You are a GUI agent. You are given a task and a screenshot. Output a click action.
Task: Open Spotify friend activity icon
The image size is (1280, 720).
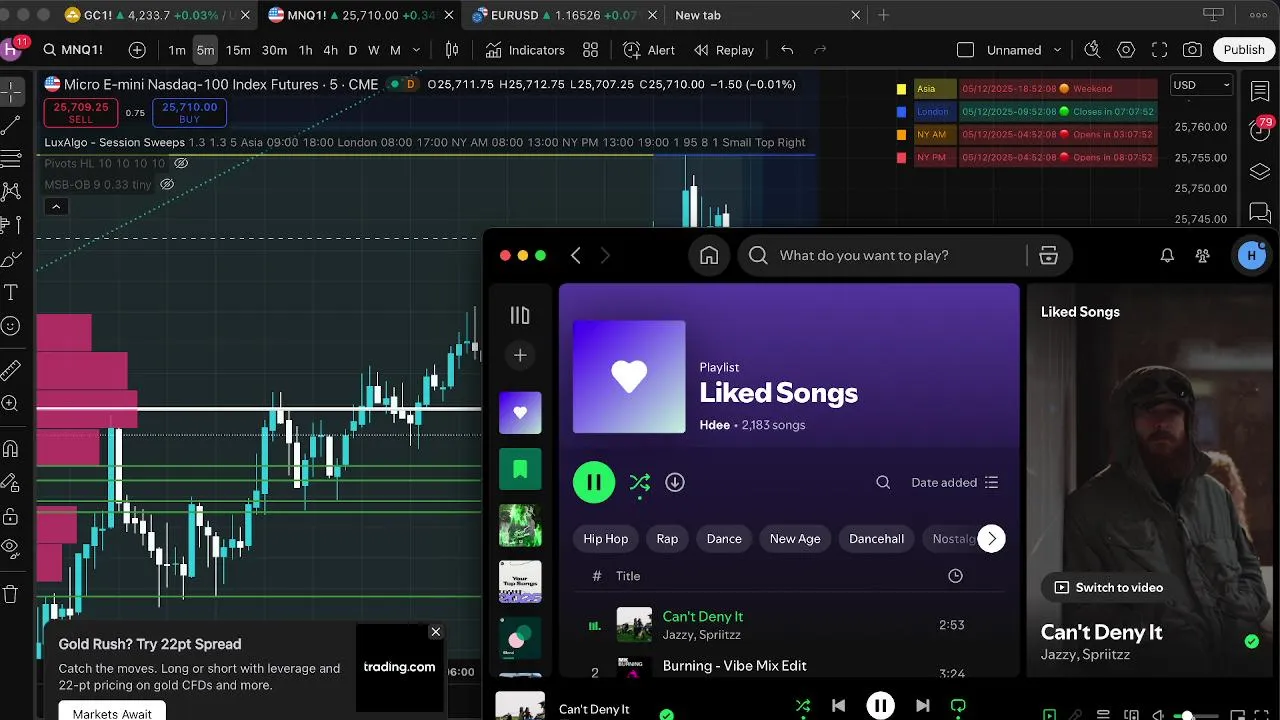click(1203, 256)
